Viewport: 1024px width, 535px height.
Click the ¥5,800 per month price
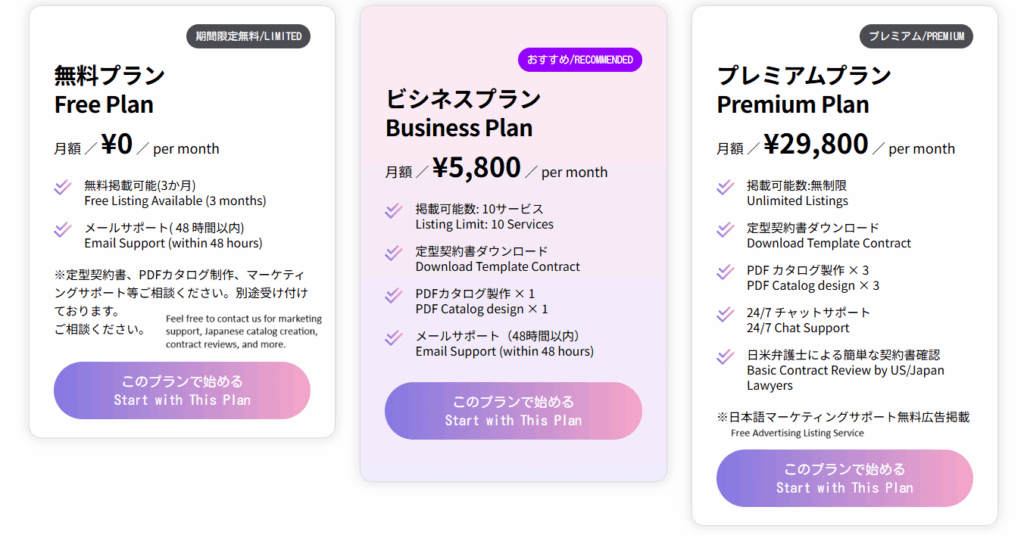click(x=497, y=169)
